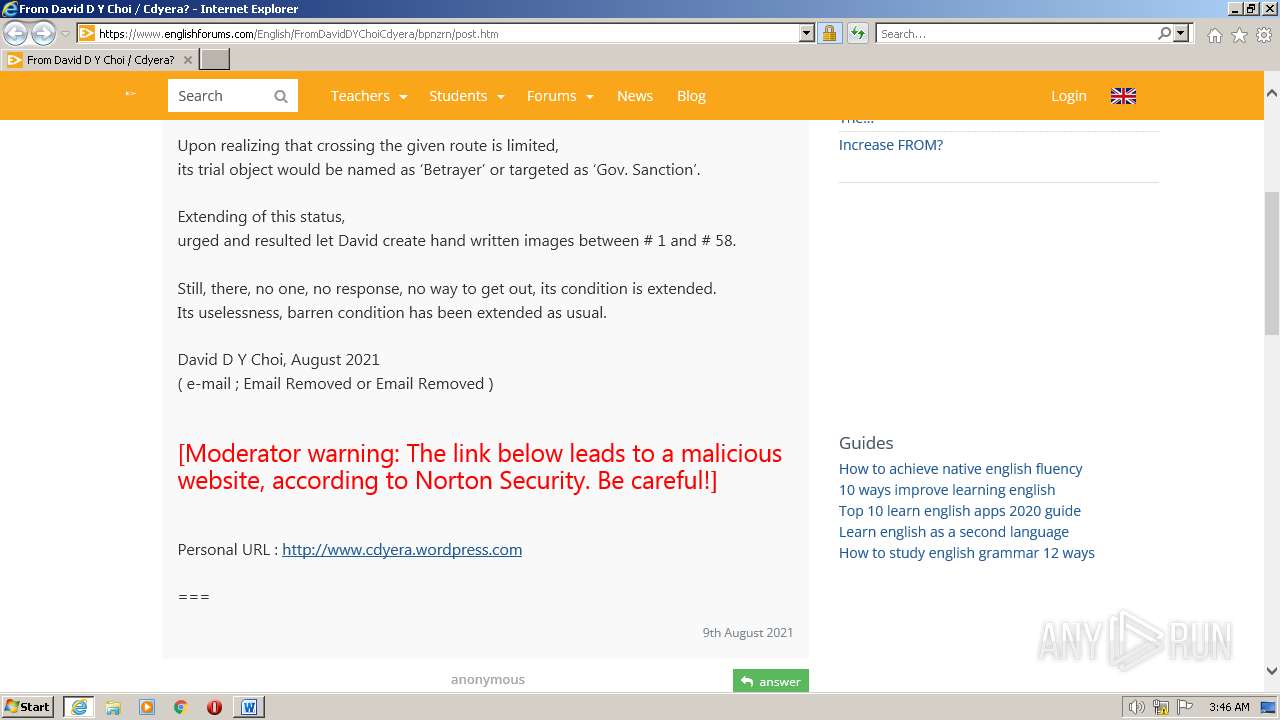Viewport: 1280px width, 720px height.
Task: Click the page scrollbar up arrow
Action: (1272, 92)
